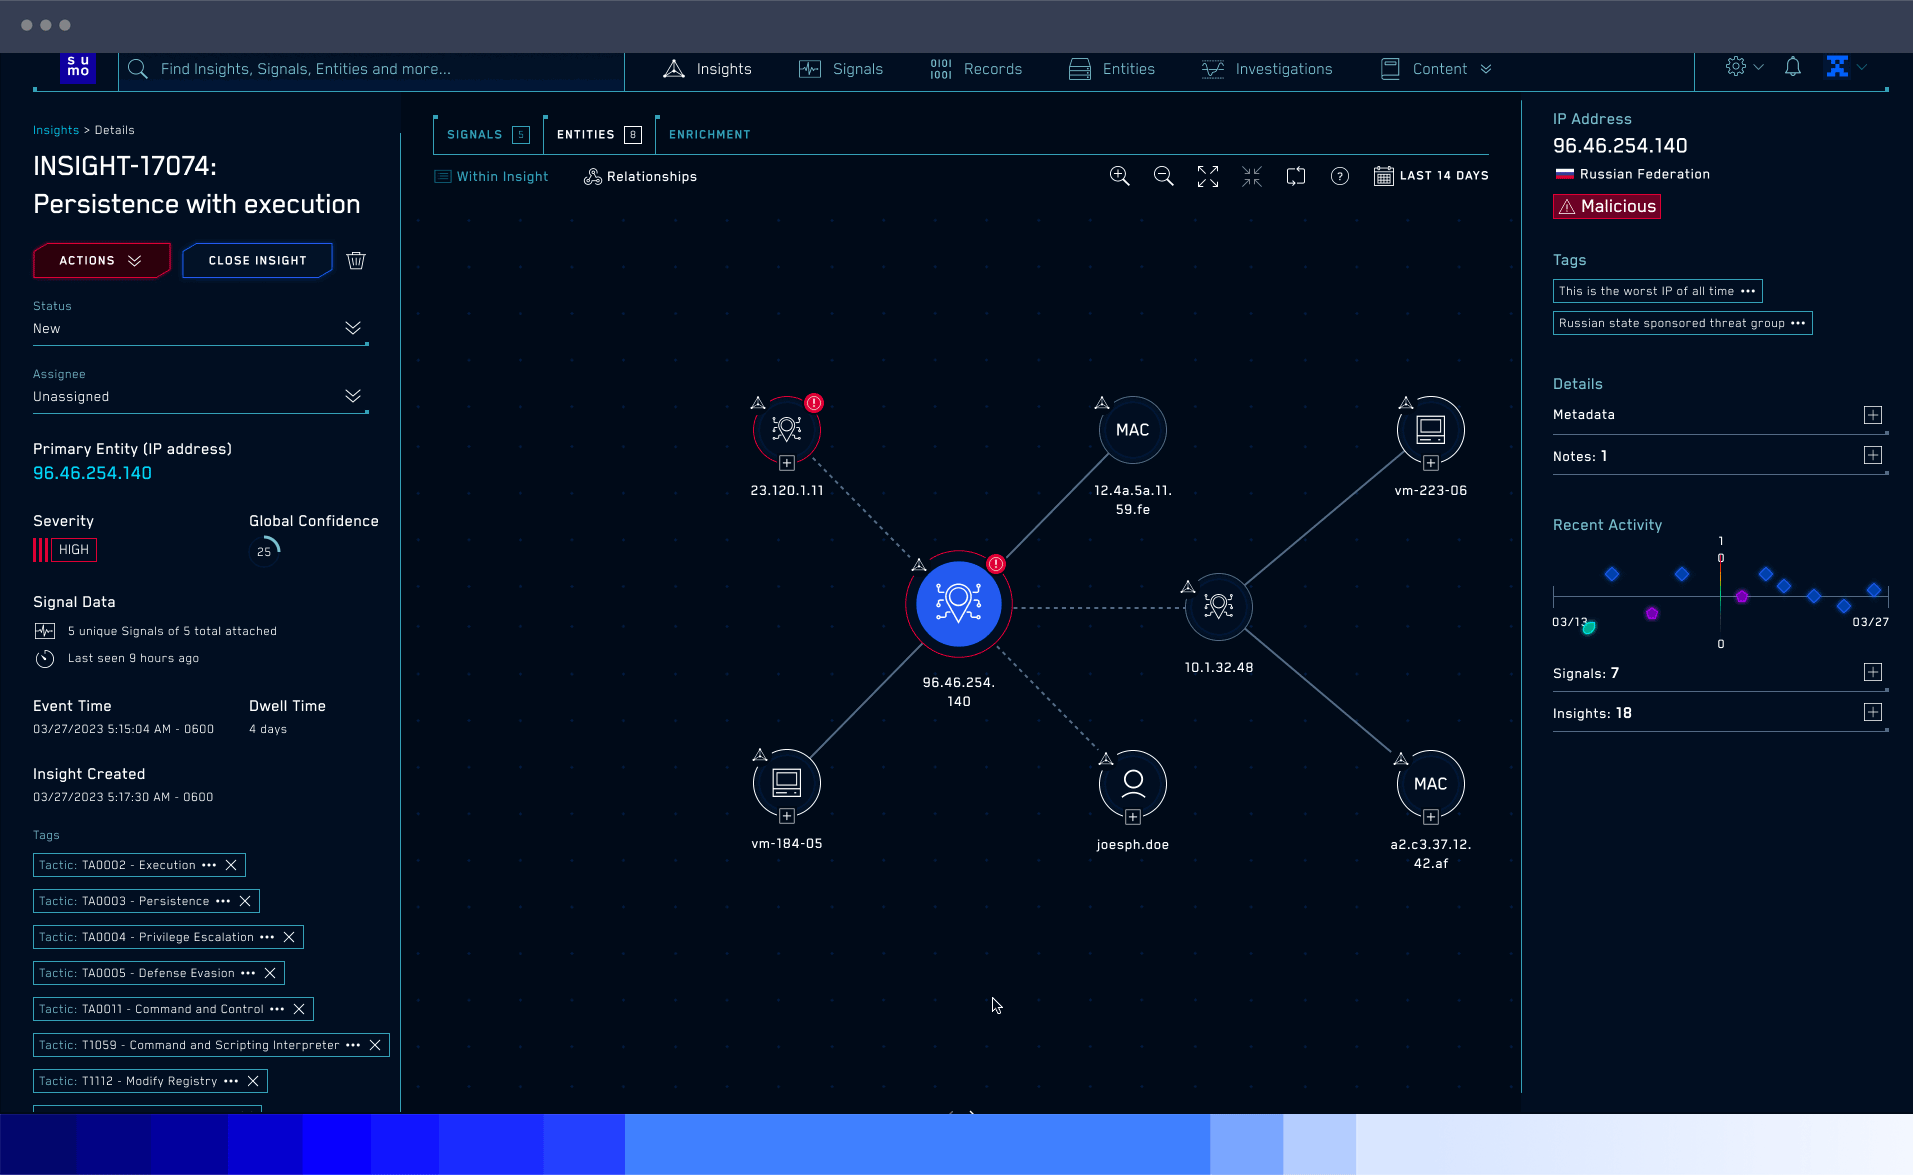This screenshot has height=1175, width=1913.
Task: Click the Close Insight button
Action: pos(257,260)
